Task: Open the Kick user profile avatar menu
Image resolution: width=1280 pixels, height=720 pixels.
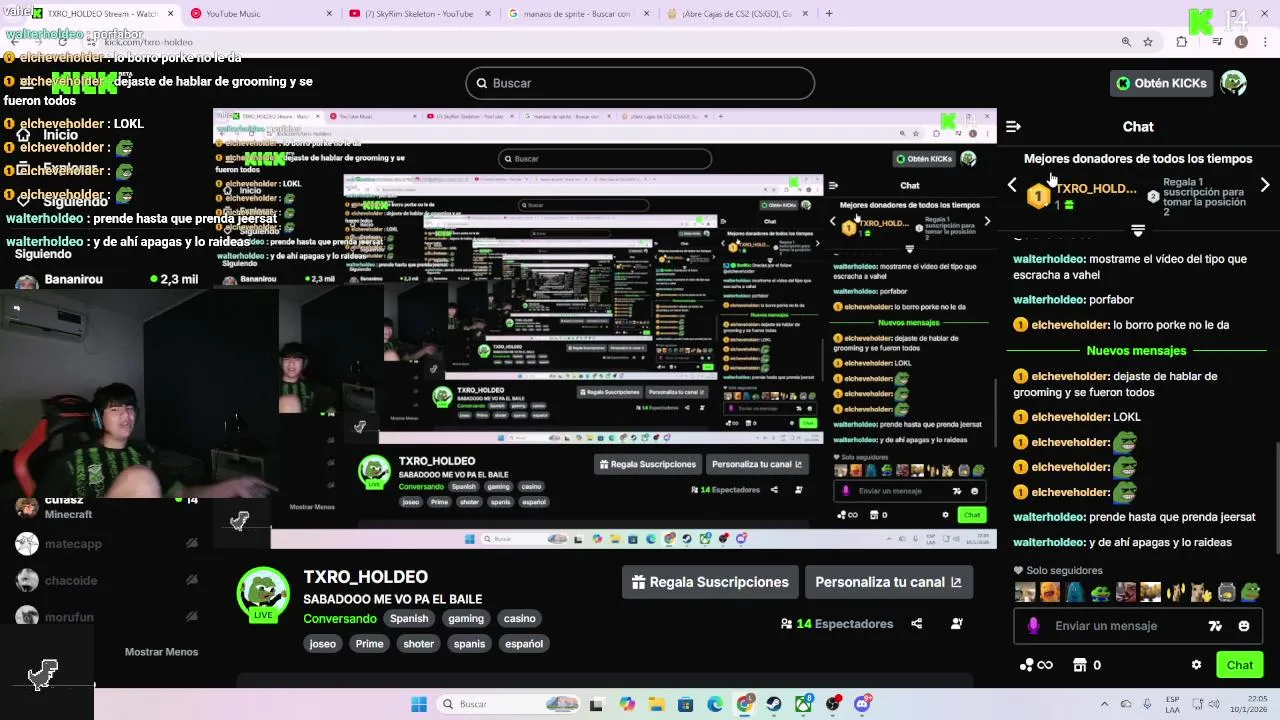Action: (1234, 83)
